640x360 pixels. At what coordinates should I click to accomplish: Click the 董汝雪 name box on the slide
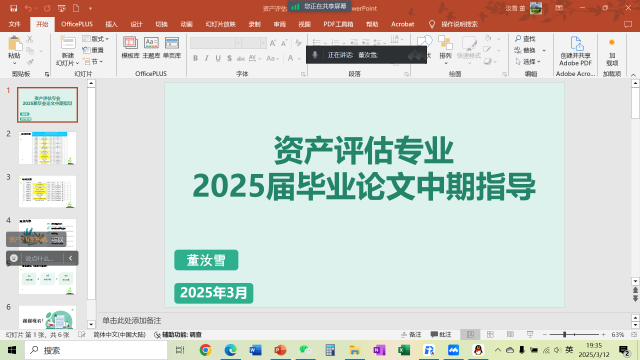(x=206, y=260)
